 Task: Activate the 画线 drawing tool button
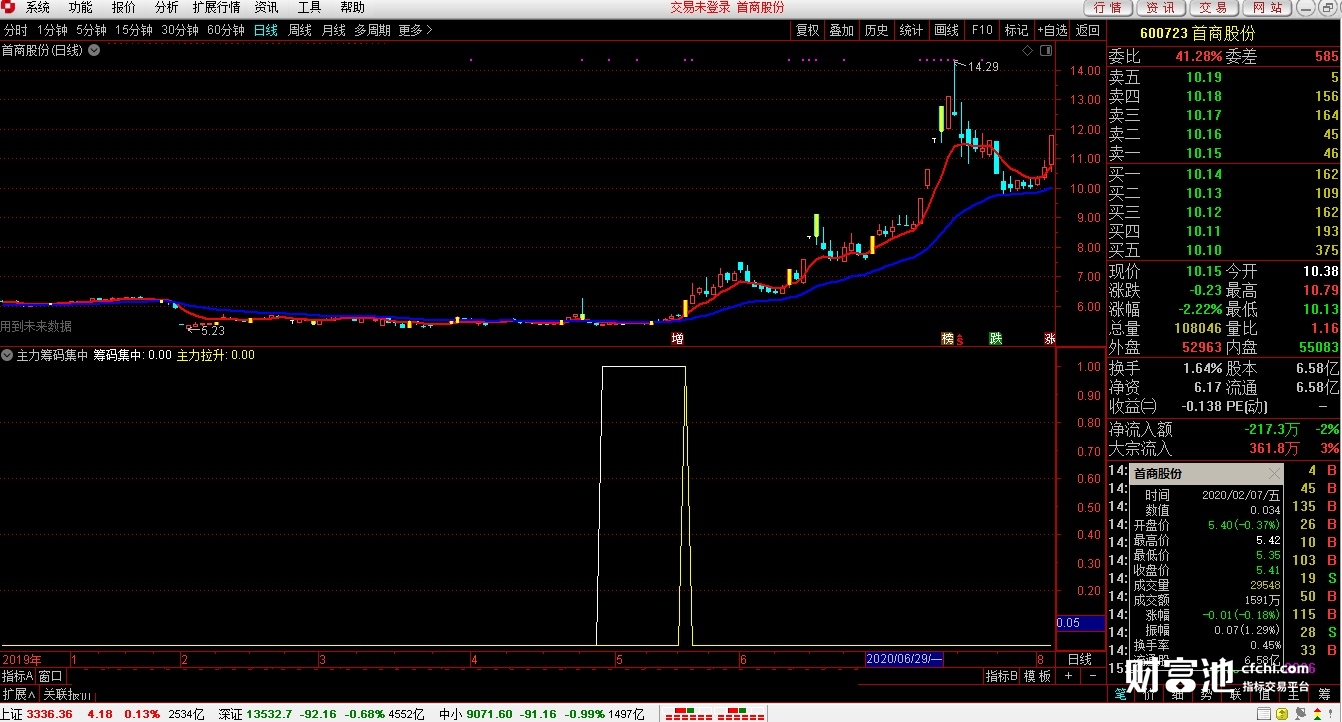(x=947, y=30)
